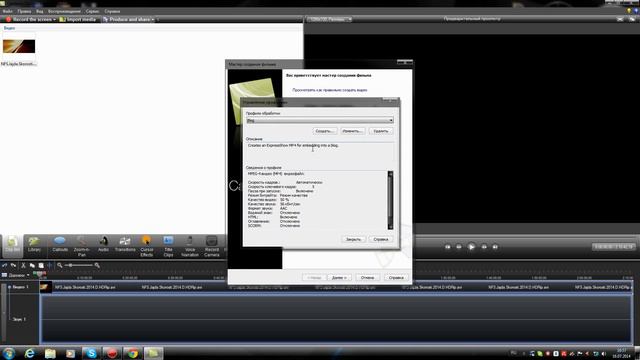This screenshot has width=640, height=360.
Task: Open the Audio tool
Action: click(x=103, y=244)
